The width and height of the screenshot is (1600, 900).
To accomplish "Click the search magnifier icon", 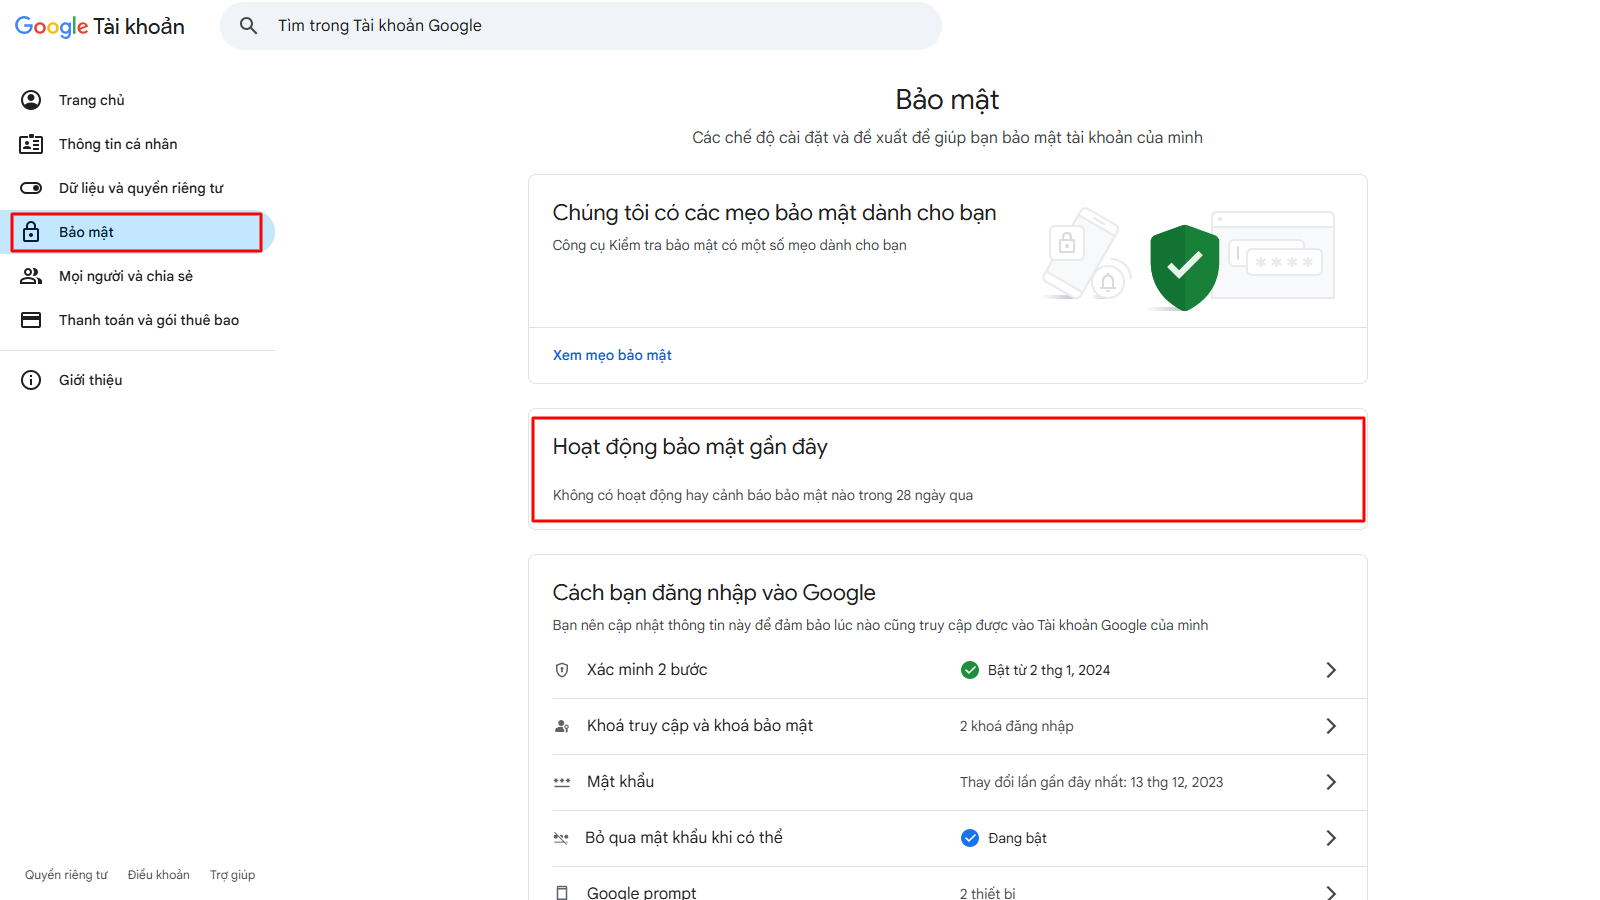I will click(x=248, y=25).
